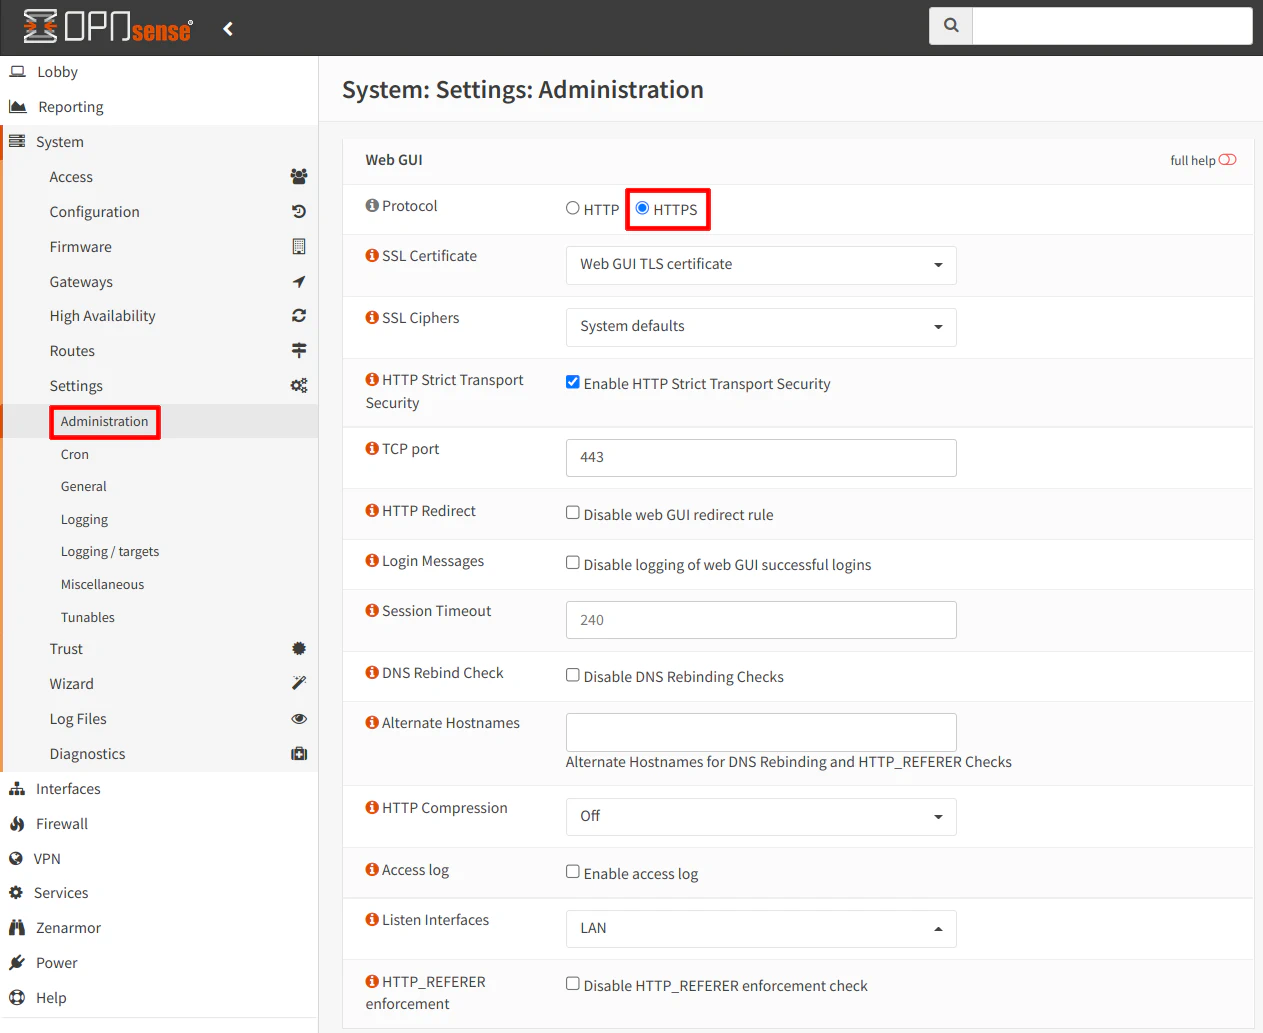Go to the Cron settings page
Viewport: 1263px width, 1033px height.
click(x=75, y=454)
